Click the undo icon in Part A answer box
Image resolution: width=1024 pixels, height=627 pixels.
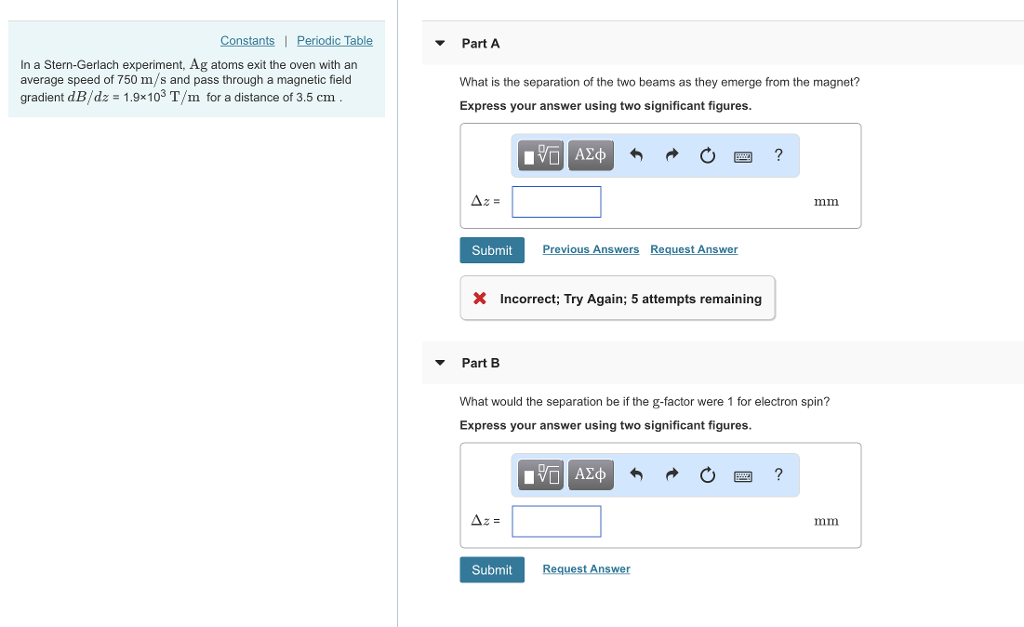(x=636, y=155)
